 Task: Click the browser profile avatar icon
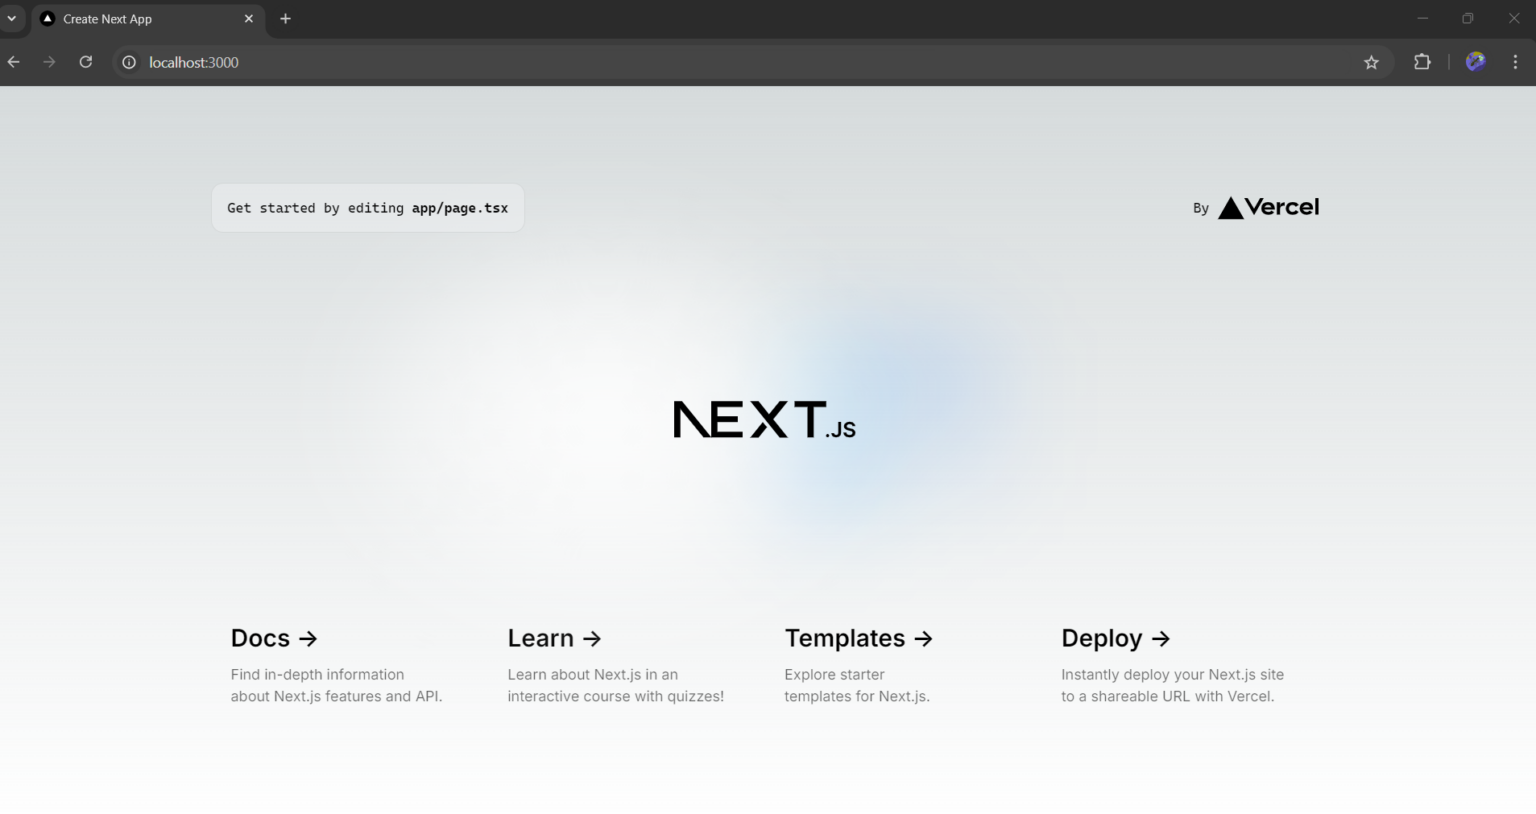click(1474, 61)
